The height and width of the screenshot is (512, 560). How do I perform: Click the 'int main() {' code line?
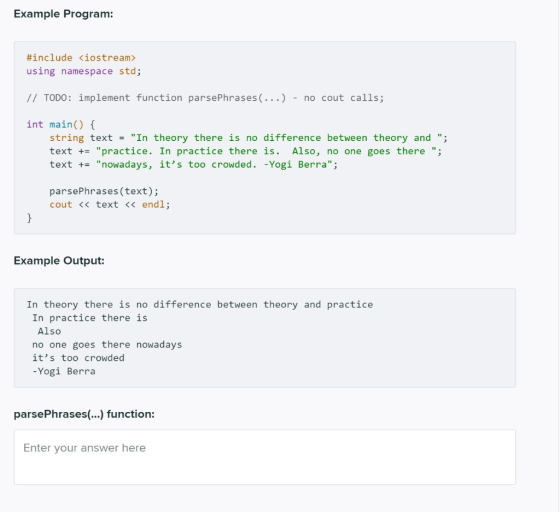coord(61,125)
